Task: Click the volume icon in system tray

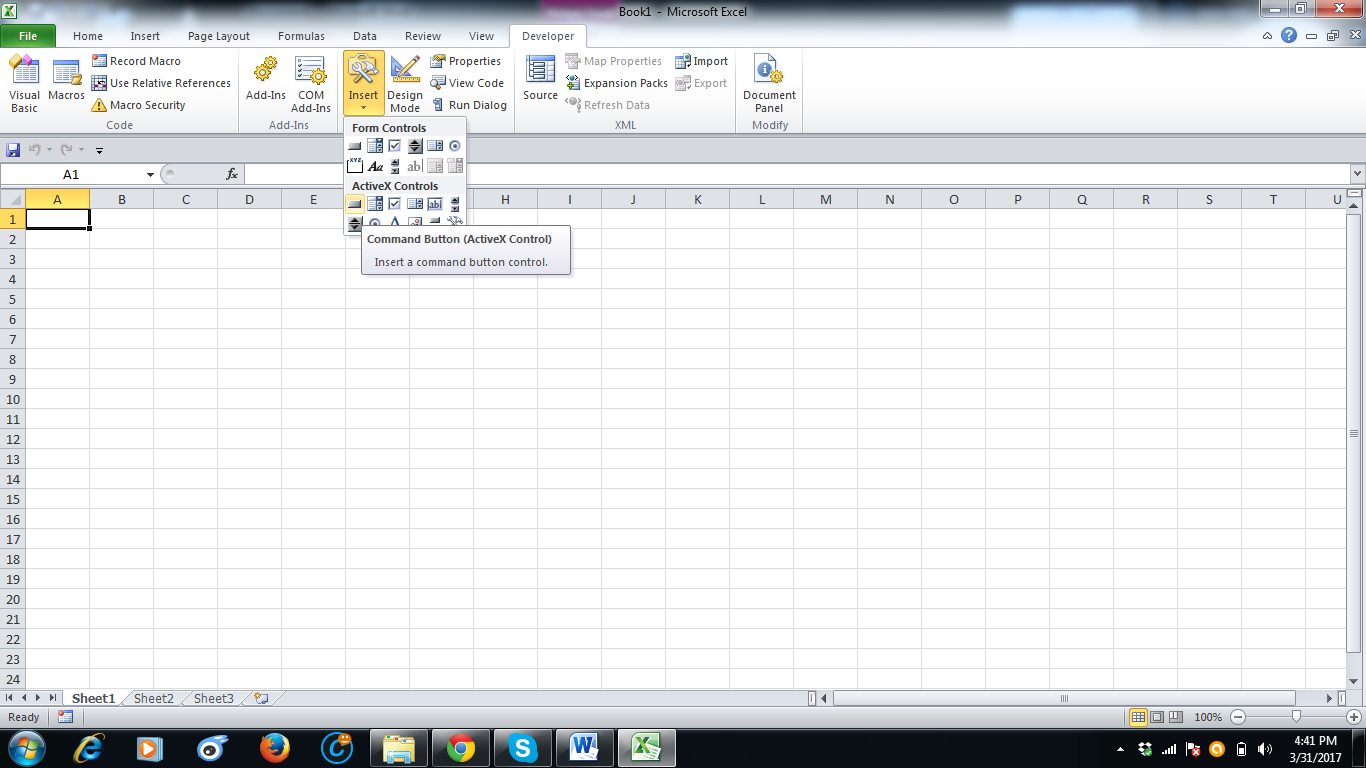Action: tap(1265, 748)
